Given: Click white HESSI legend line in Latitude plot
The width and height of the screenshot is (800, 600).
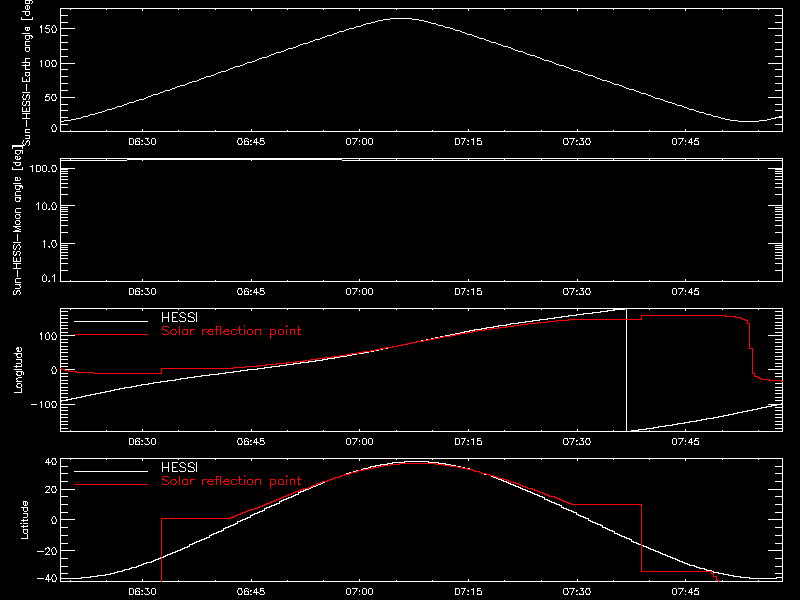Looking at the screenshot, I should click(111, 471).
